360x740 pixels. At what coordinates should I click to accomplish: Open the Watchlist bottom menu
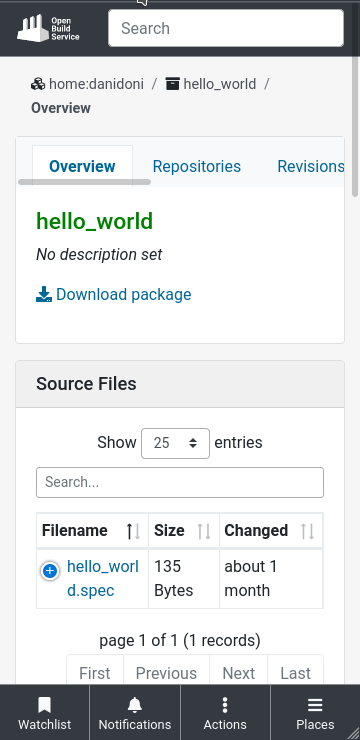(x=45, y=713)
